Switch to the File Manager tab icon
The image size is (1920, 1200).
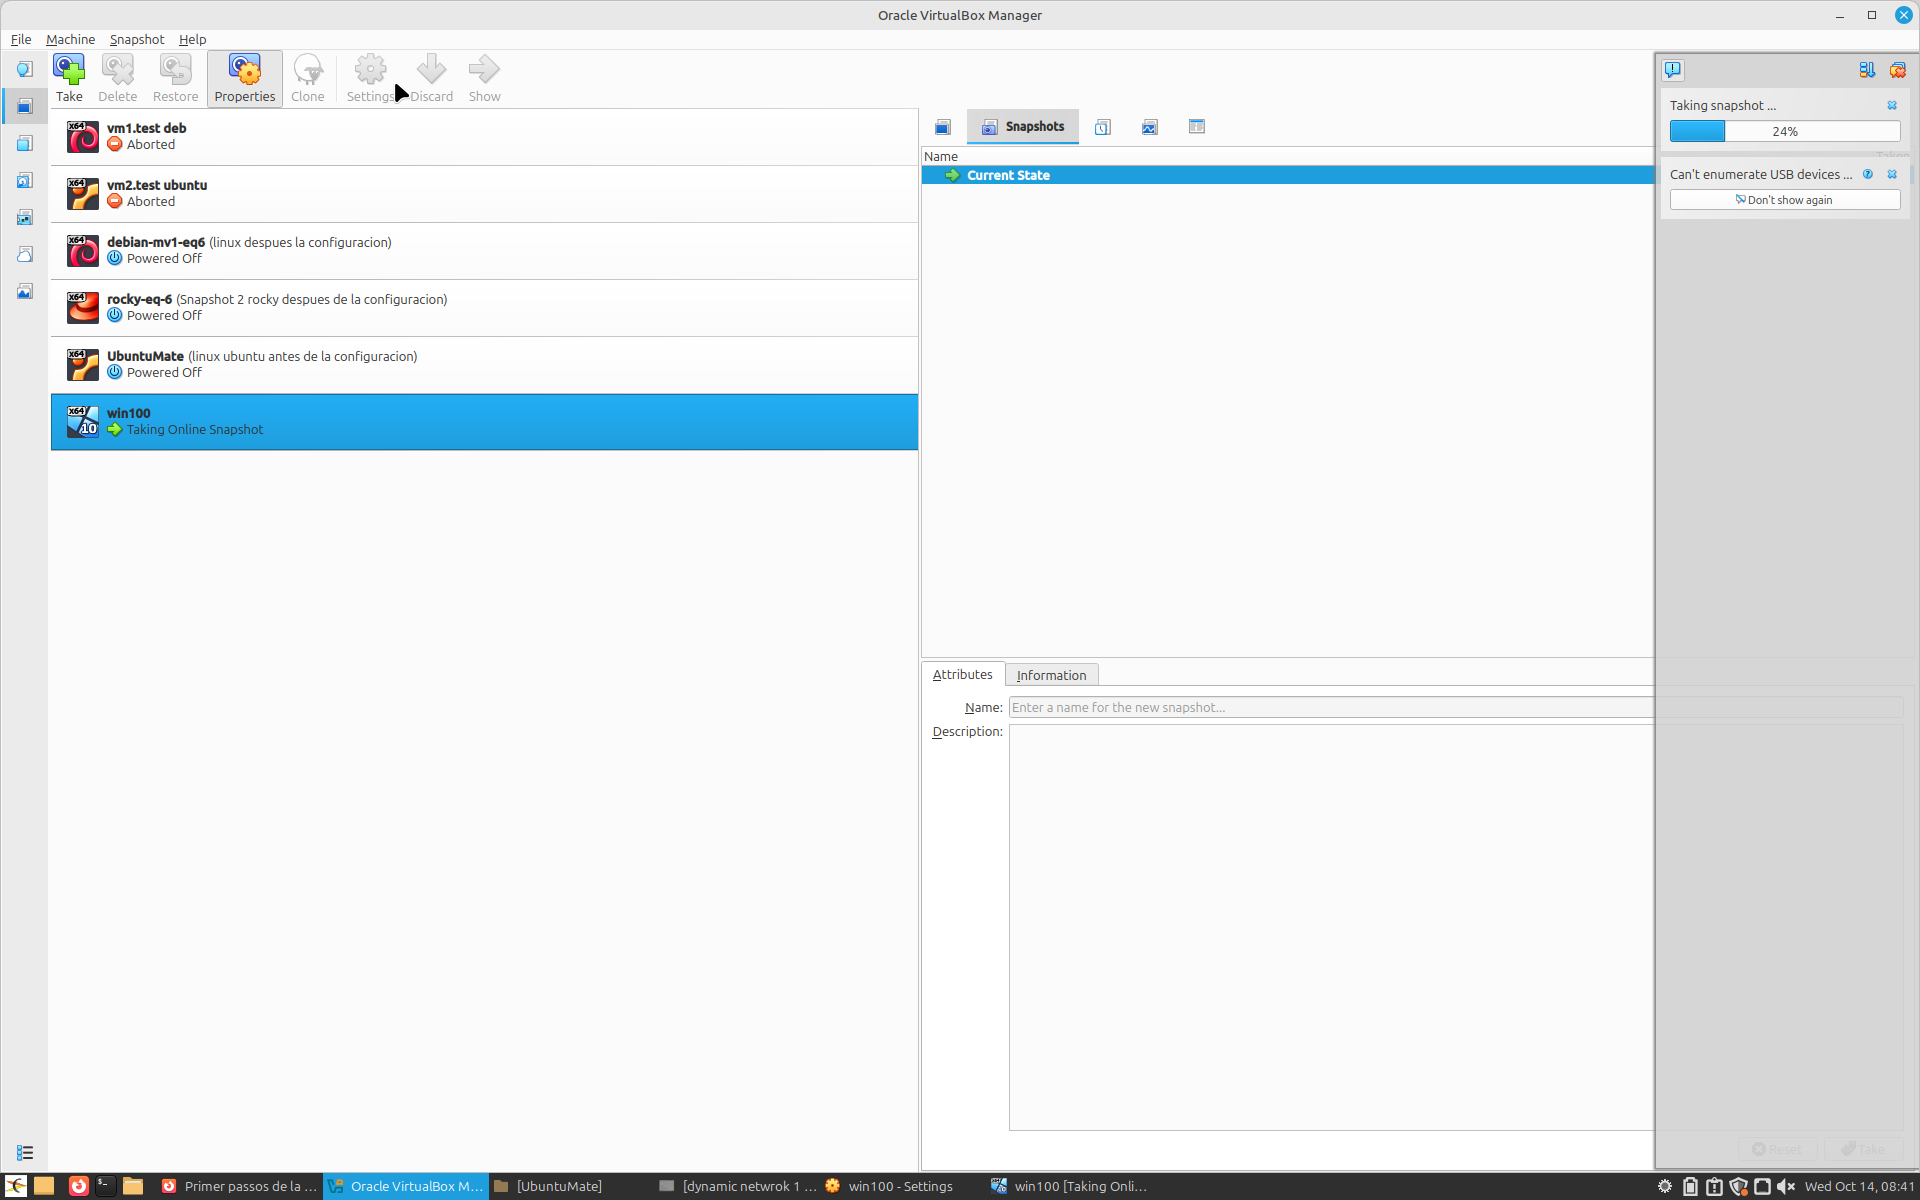(1197, 127)
